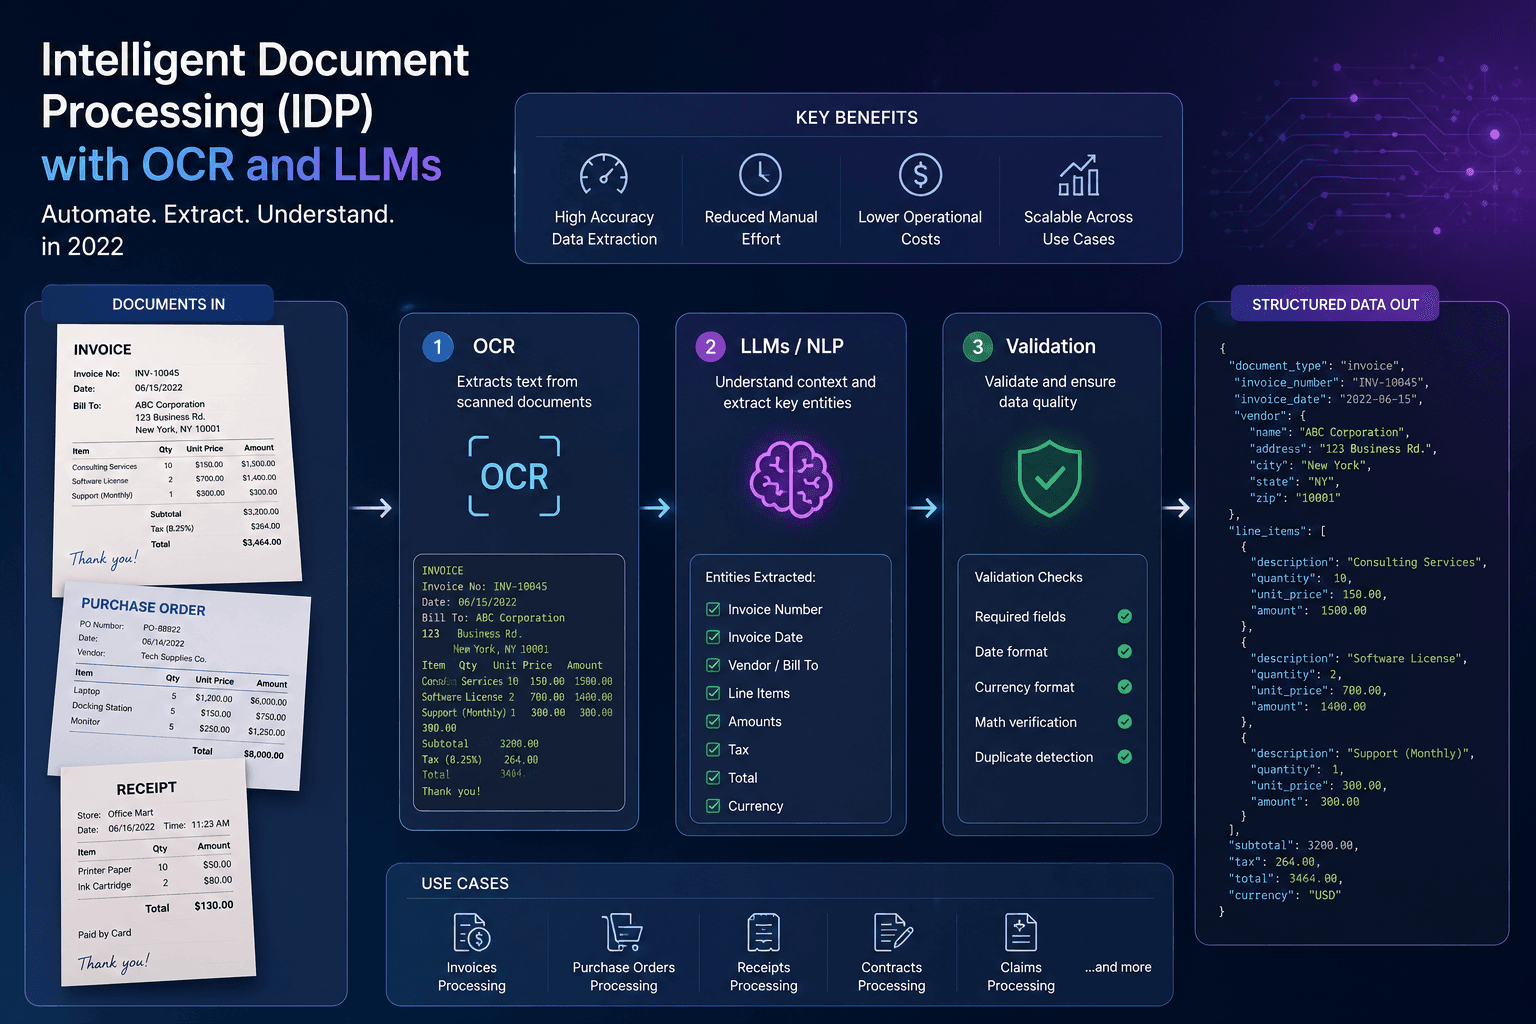Click the 'Vendor: Tech Supplies Co.' line
This screenshot has width=1536, height=1024.
coord(141,655)
